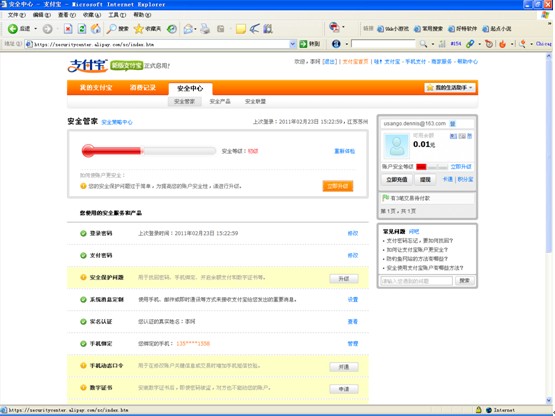
Task: Open the Mail icon dropdown arrow
Action: pyautogui.click(x=195, y=29)
